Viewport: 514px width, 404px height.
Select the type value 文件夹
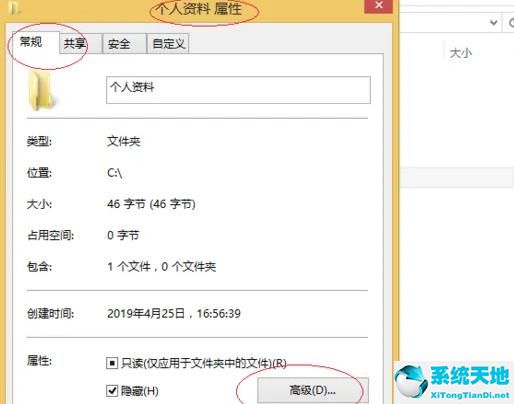[x=124, y=141]
